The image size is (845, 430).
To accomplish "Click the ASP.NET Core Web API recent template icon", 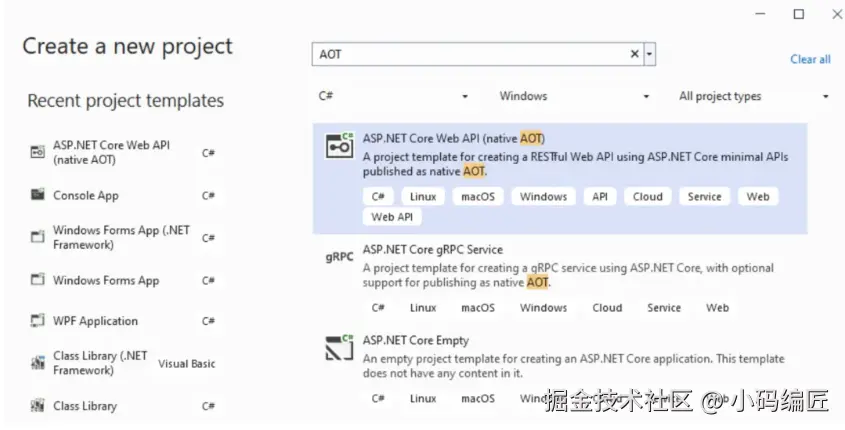I will click(37, 152).
